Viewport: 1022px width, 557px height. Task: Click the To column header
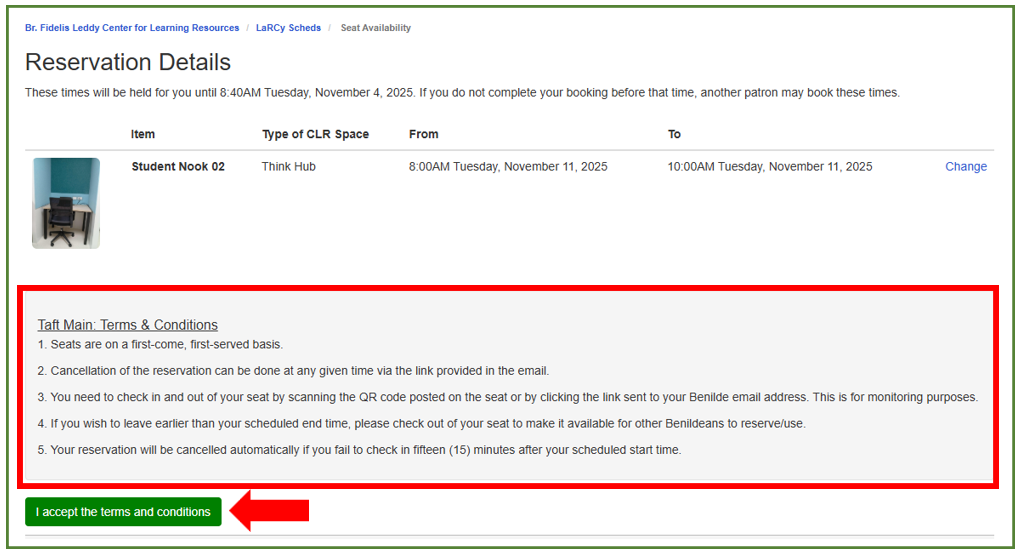(674, 134)
